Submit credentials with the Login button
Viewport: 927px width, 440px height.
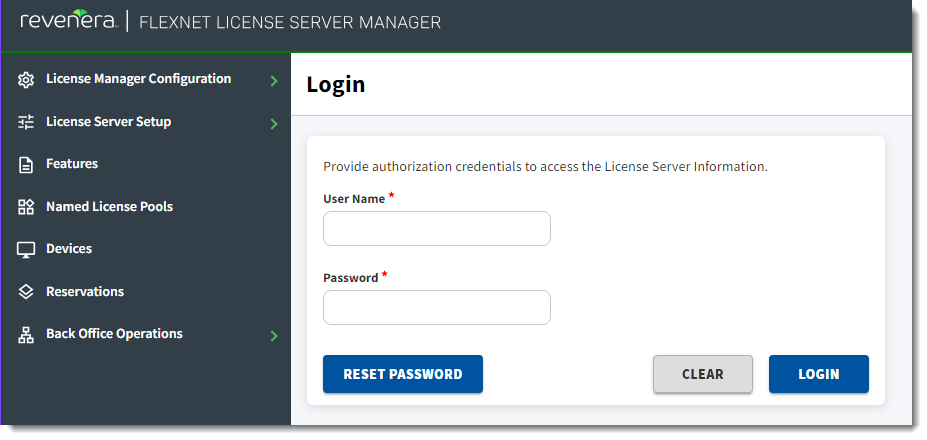818,374
